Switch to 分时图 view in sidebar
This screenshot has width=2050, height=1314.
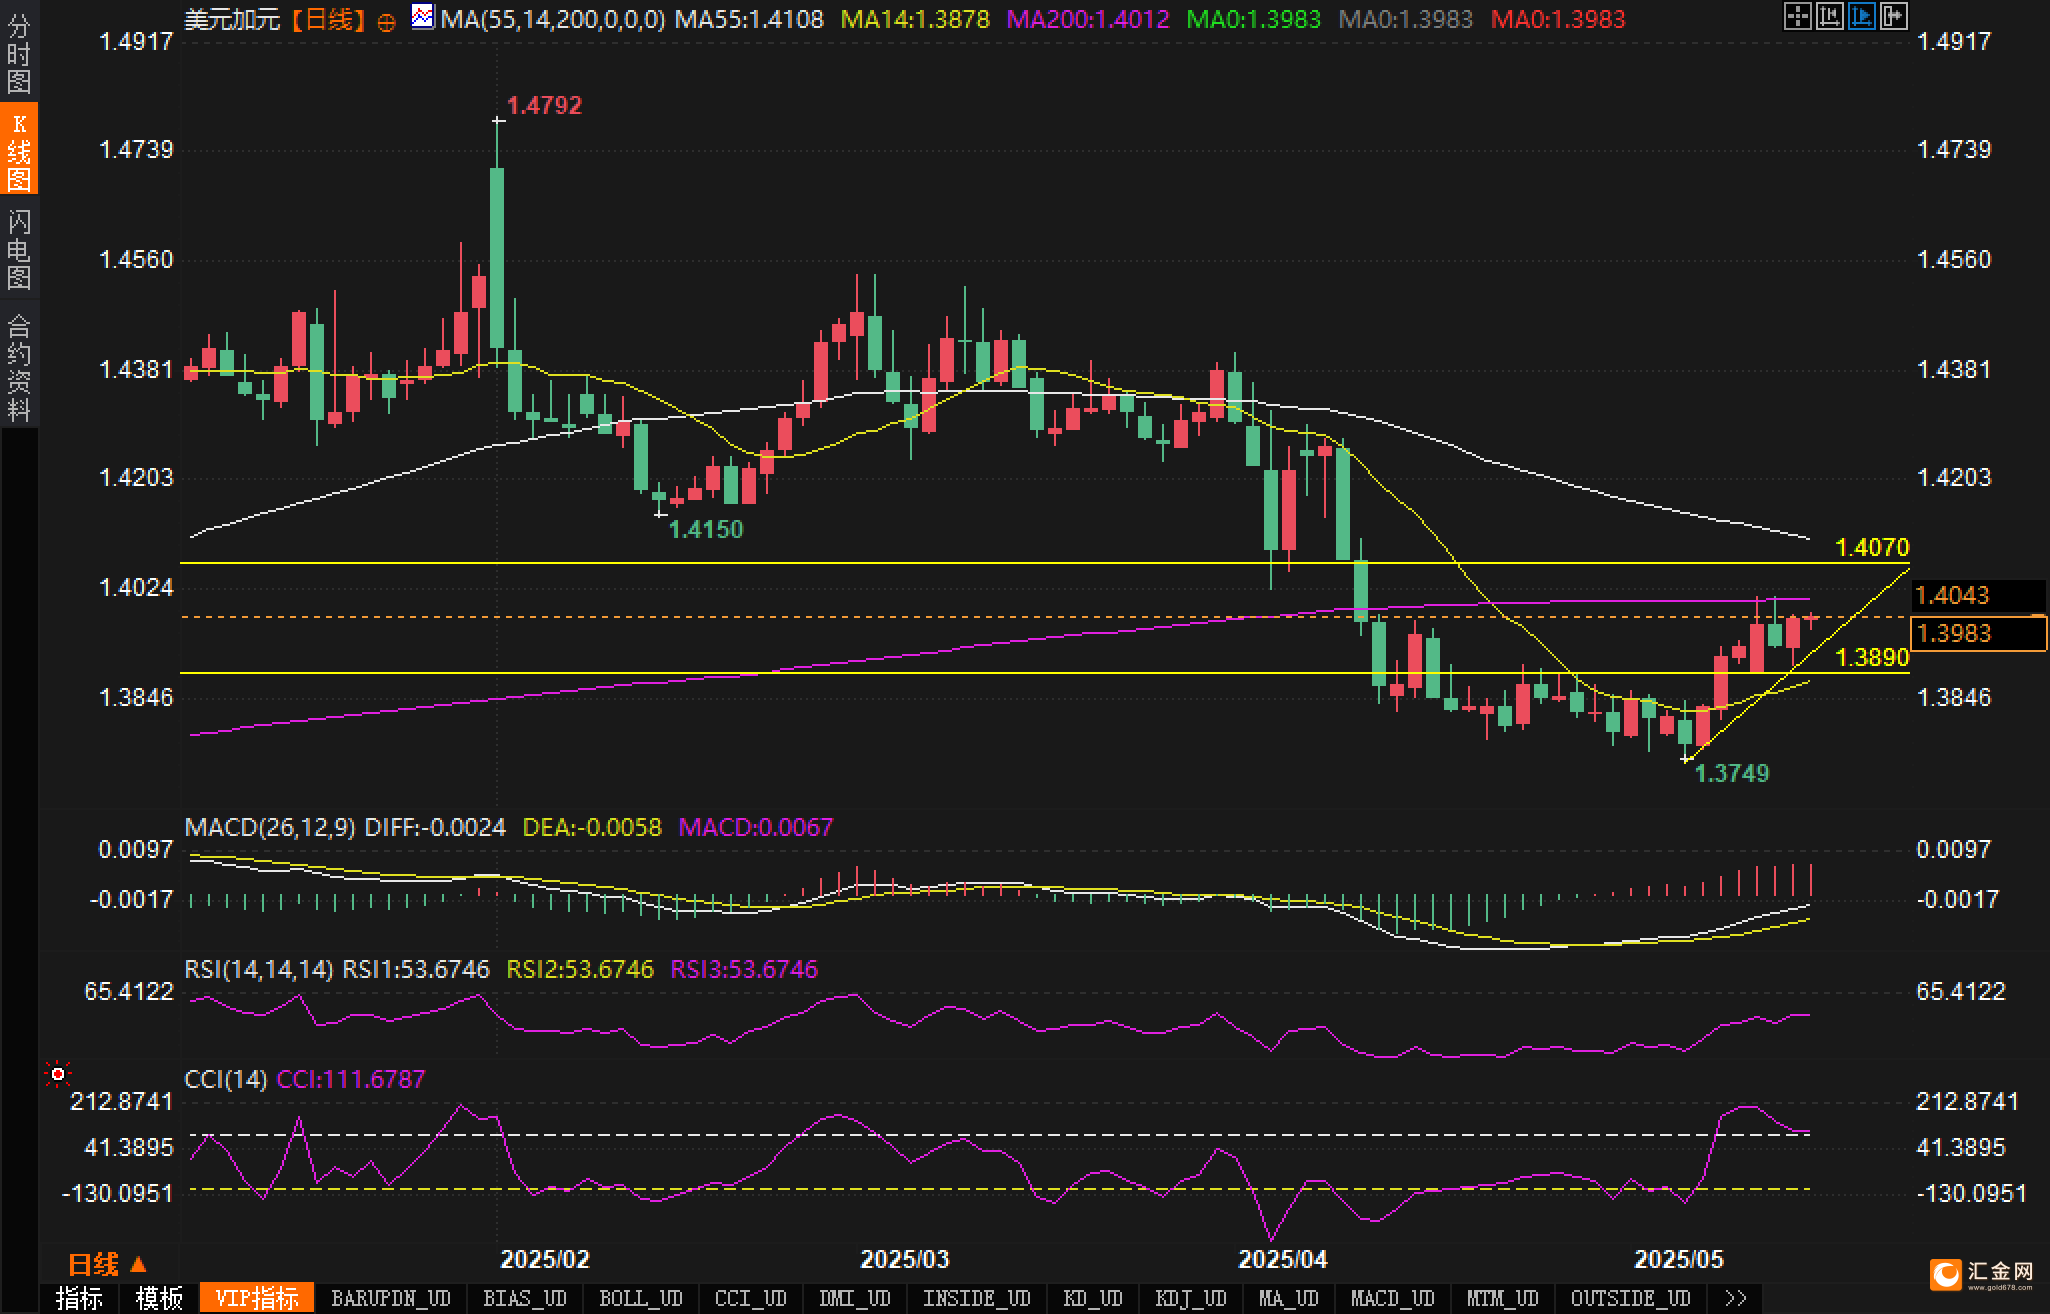point(19,52)
